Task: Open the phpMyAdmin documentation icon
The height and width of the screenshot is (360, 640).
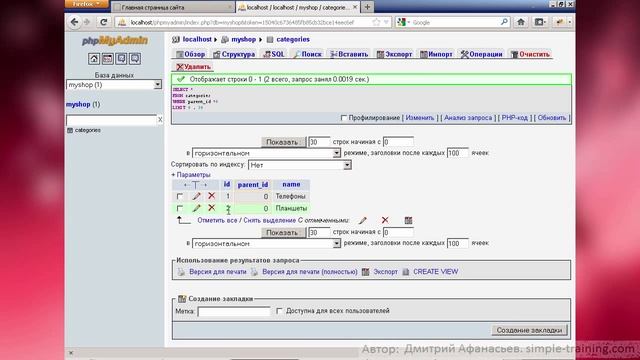Action: (x=121, y=59)
